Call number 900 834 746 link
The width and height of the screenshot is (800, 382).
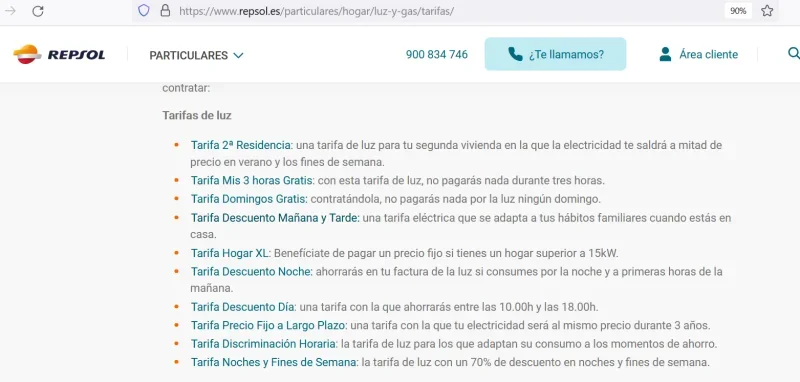coord(437,55)
